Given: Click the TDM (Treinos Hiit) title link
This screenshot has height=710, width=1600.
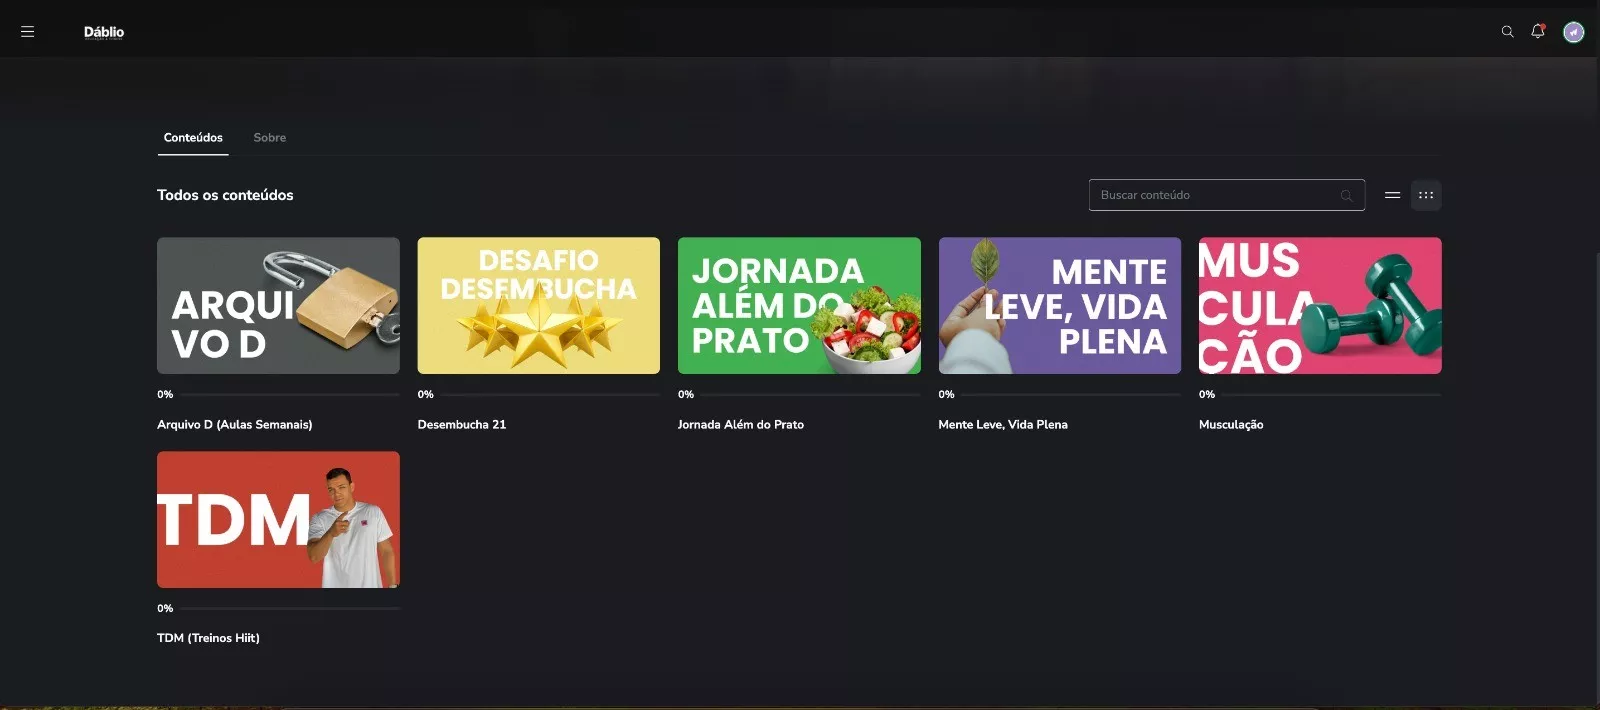Looking at the screenshot, I should point(208,638).
